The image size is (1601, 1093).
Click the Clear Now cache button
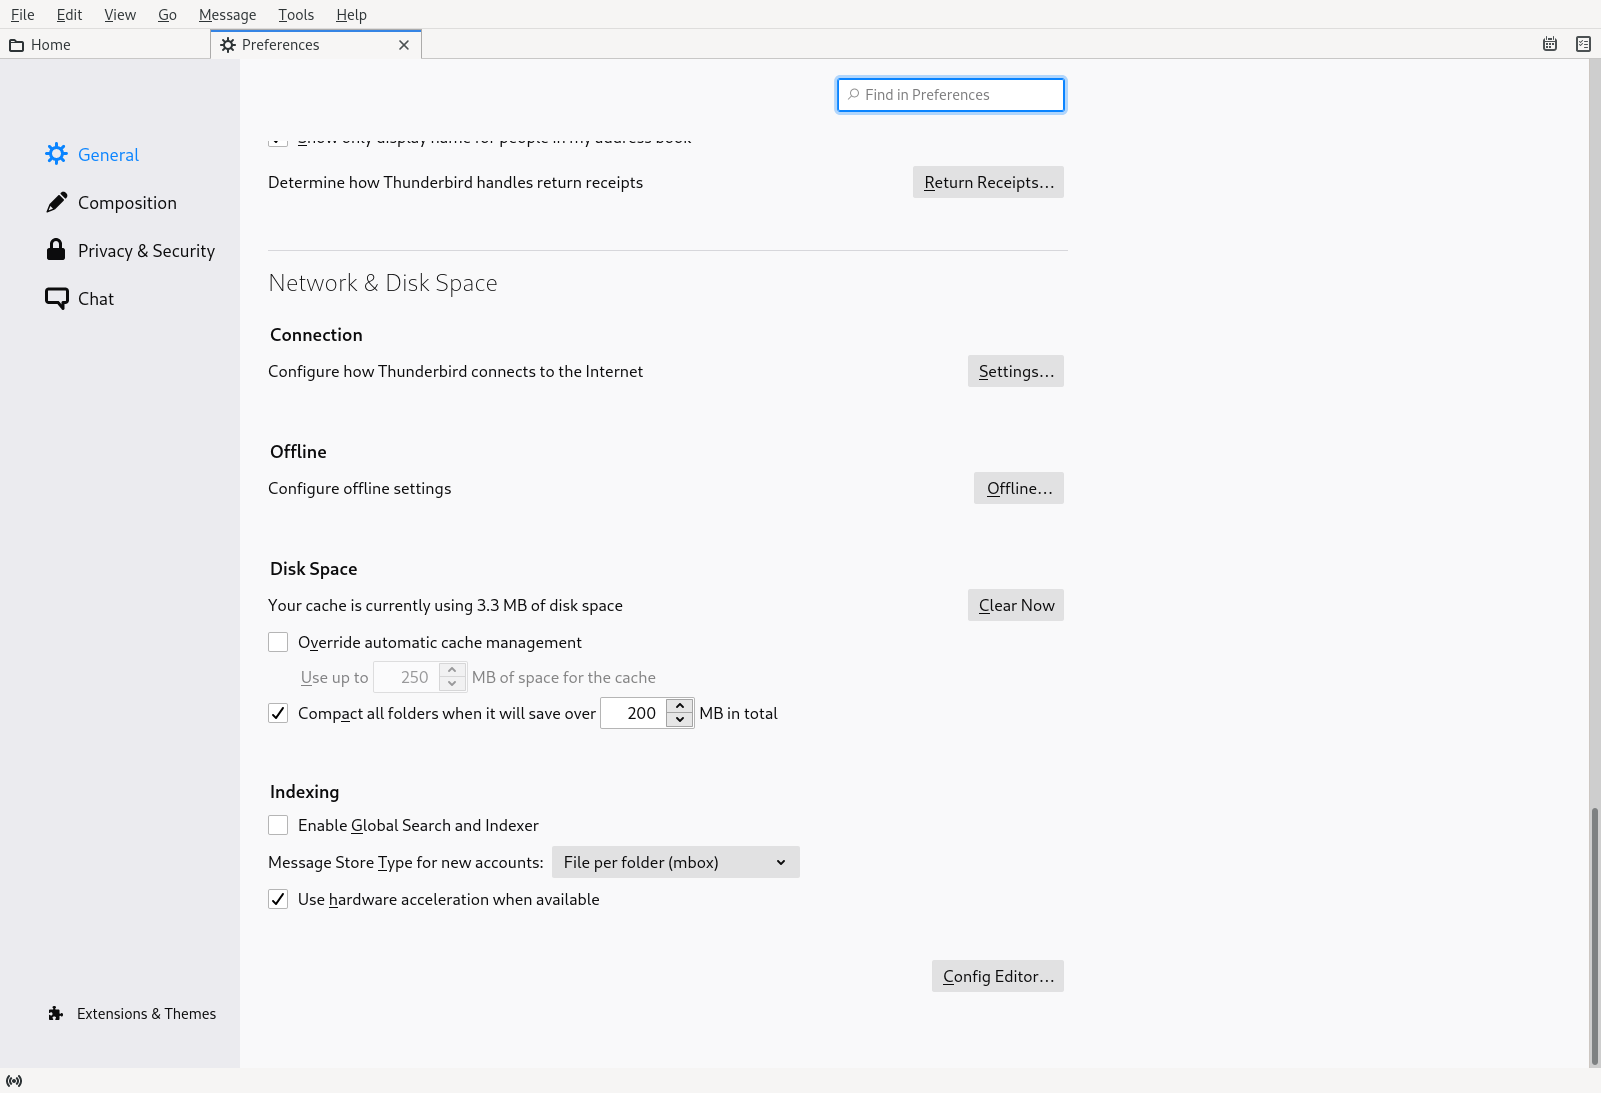1015,605
